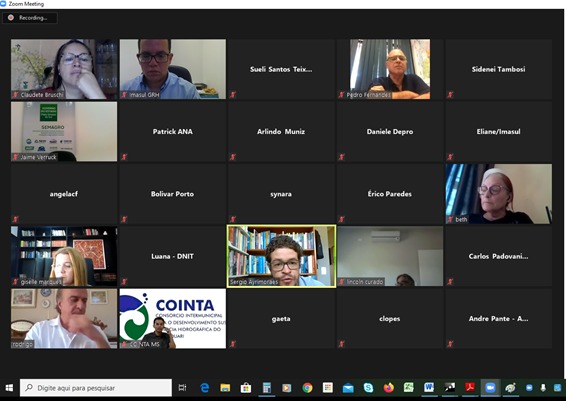Launch Firefox from the taskbar
The width and height of the screenshot is (566, 401).
click(388, 388)
